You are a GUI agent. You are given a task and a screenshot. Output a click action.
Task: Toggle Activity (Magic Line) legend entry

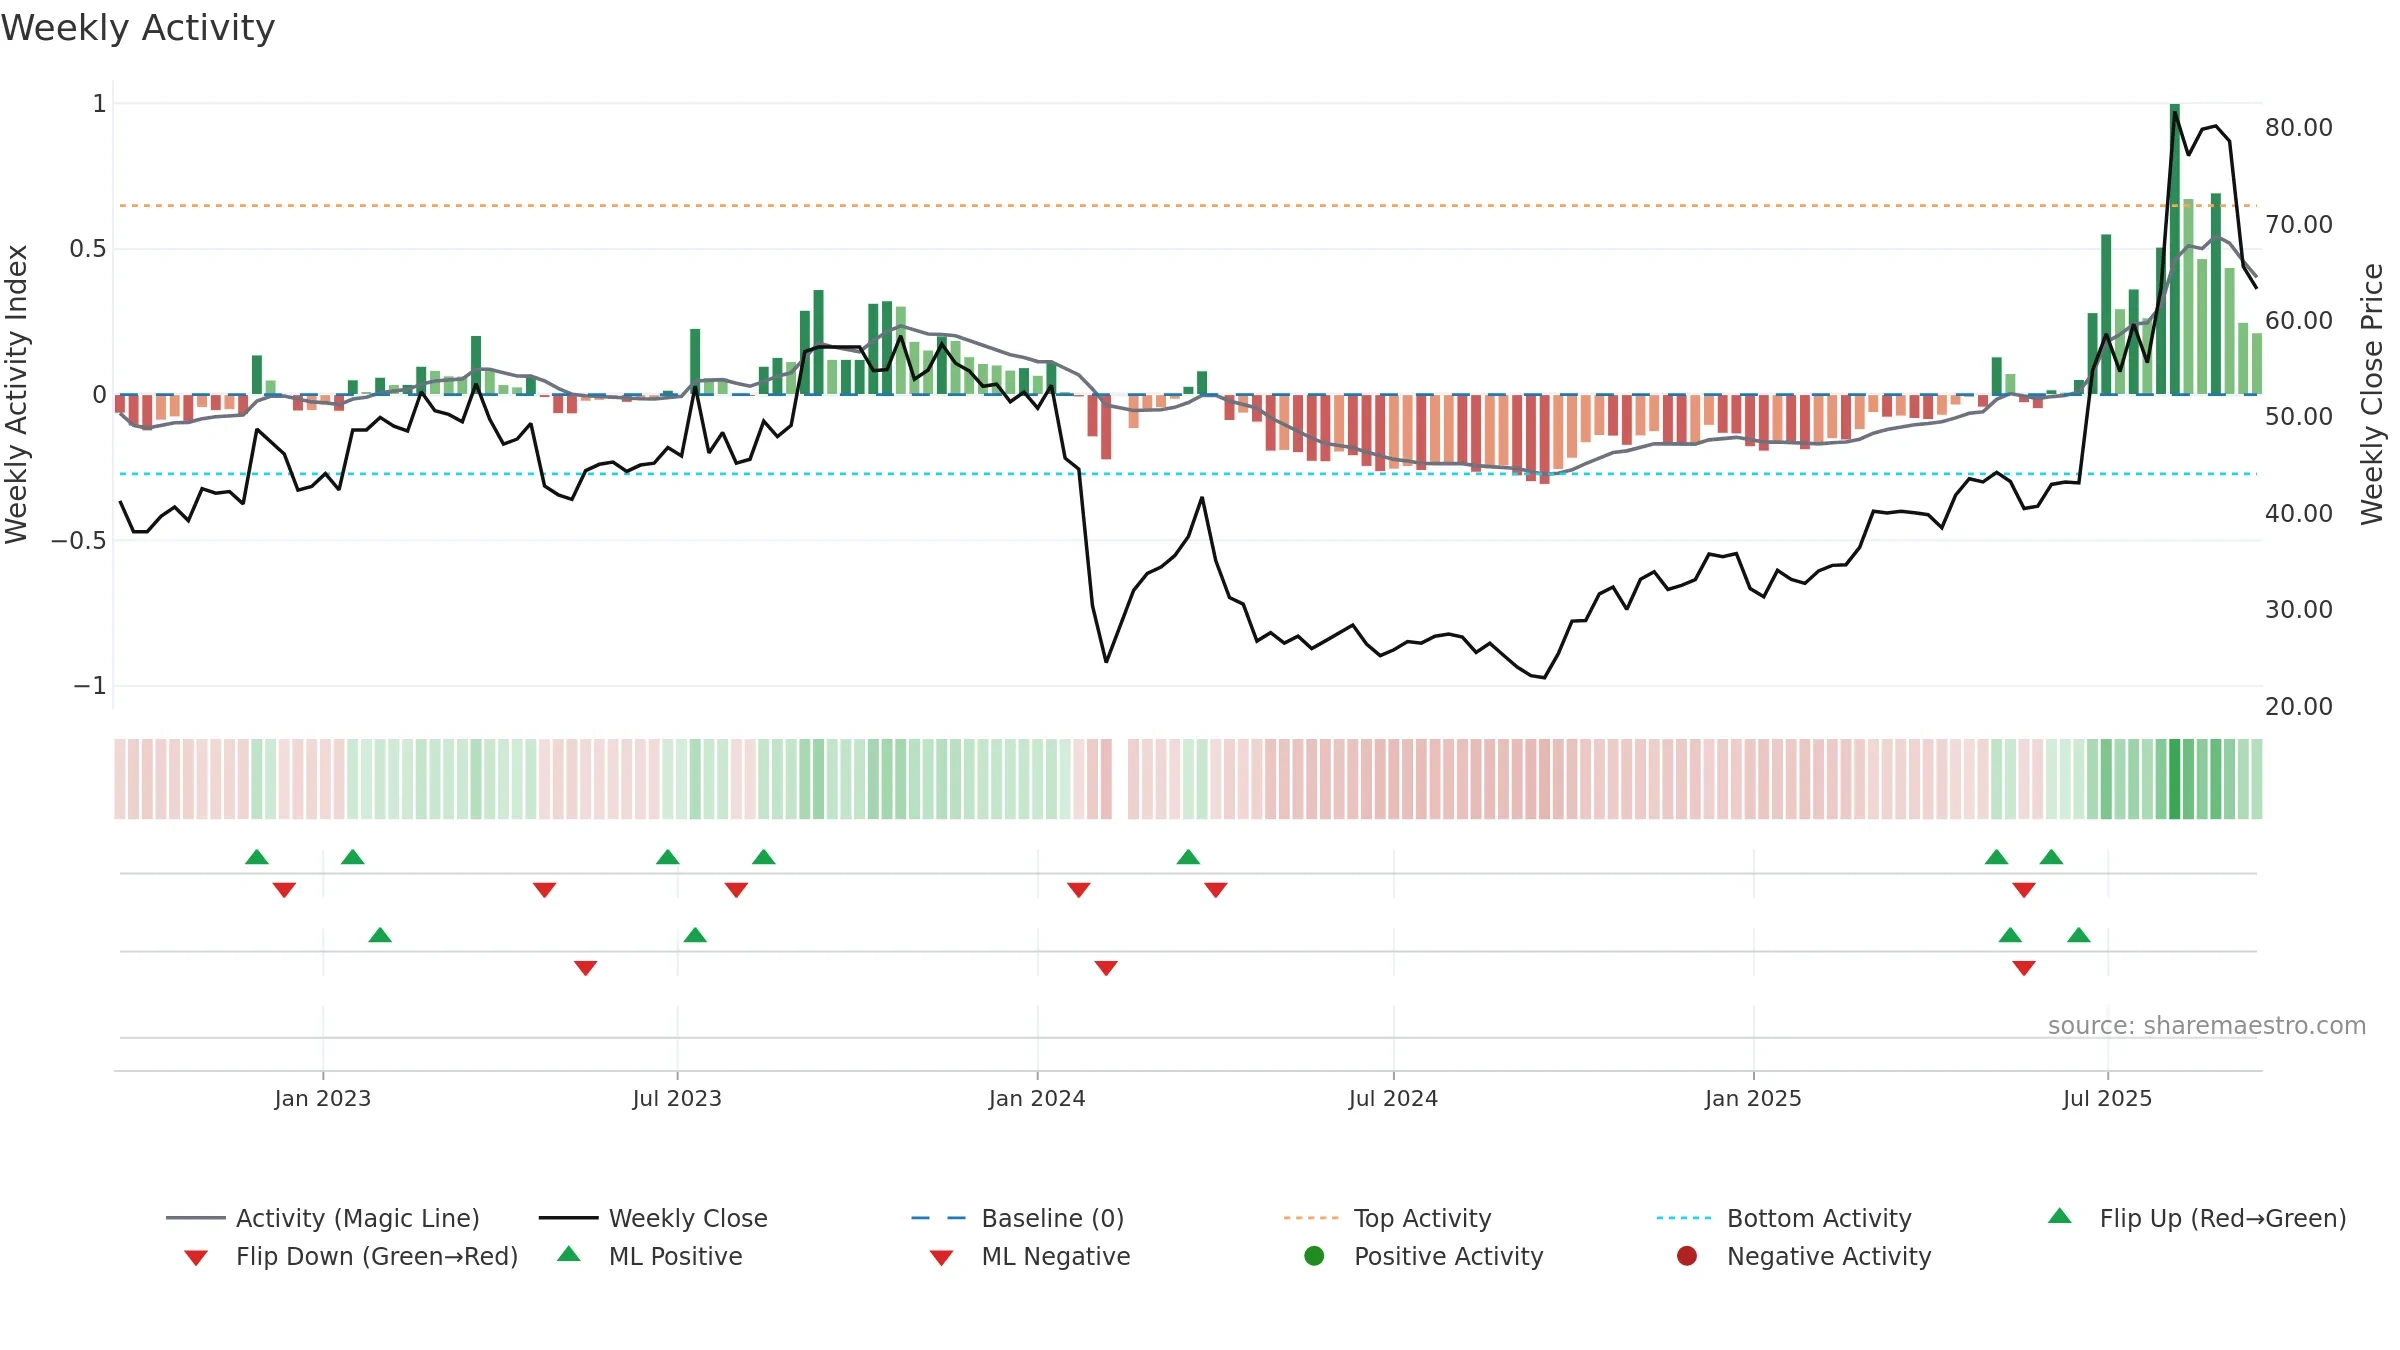[x=323, y=1218]
